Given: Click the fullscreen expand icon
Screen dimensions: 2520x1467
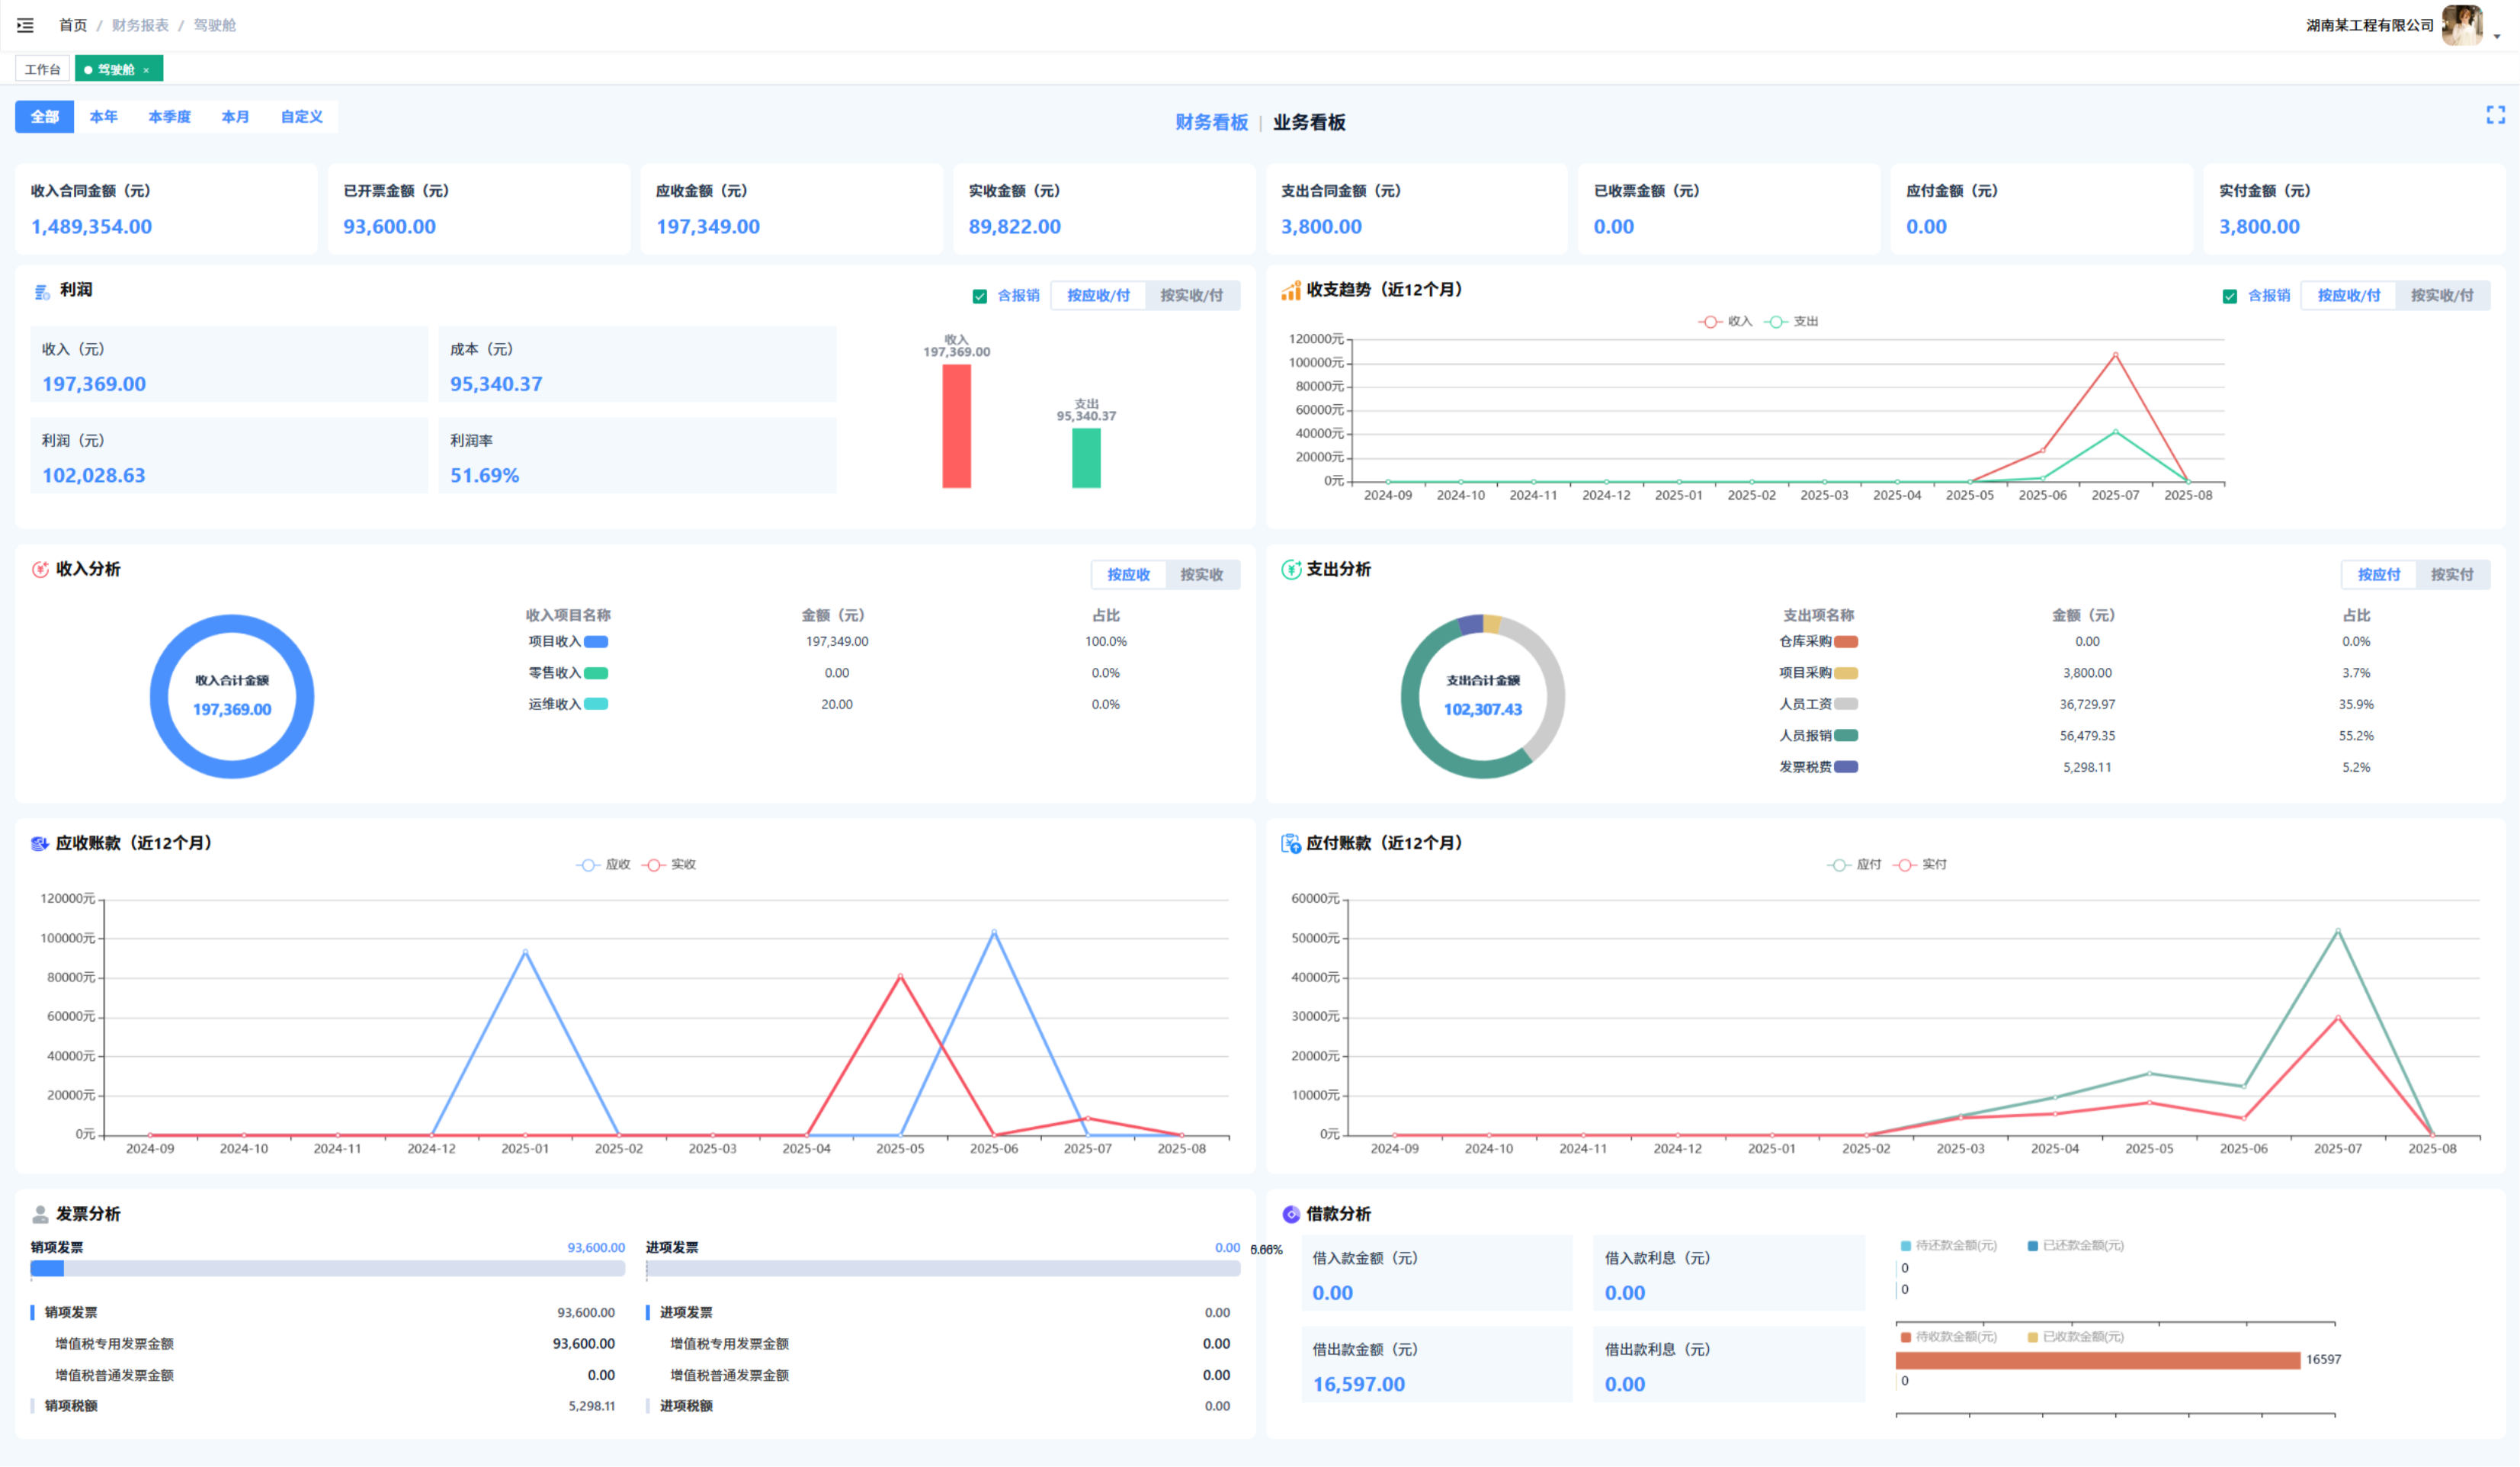Looking at the screenshot, I should [2495, 115].
